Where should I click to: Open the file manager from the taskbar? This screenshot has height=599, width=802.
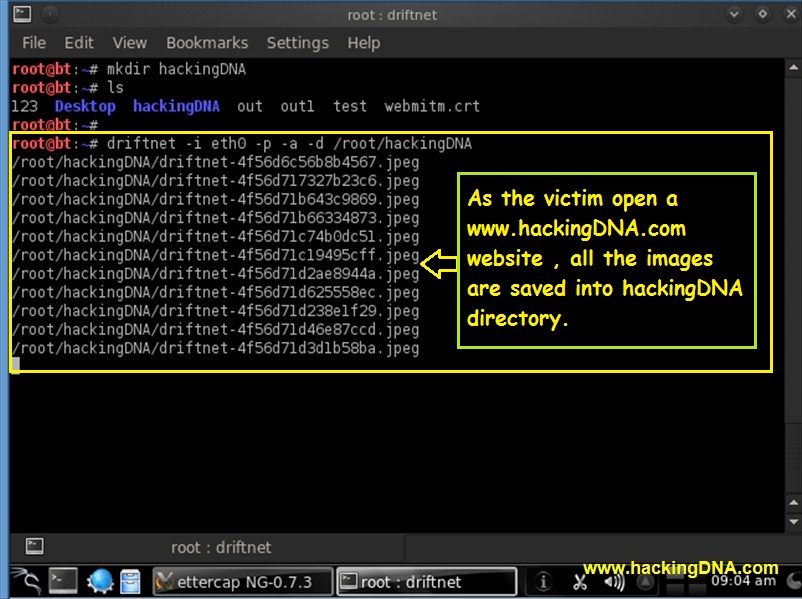[x=130, y=580]
